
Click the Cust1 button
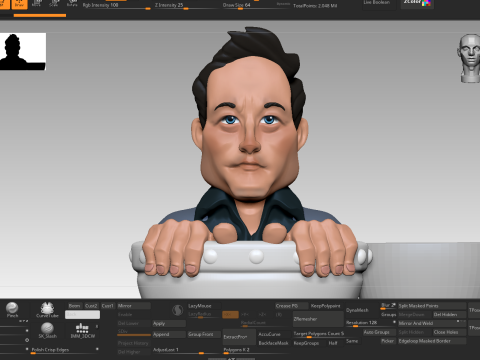[x=107, y=306]
